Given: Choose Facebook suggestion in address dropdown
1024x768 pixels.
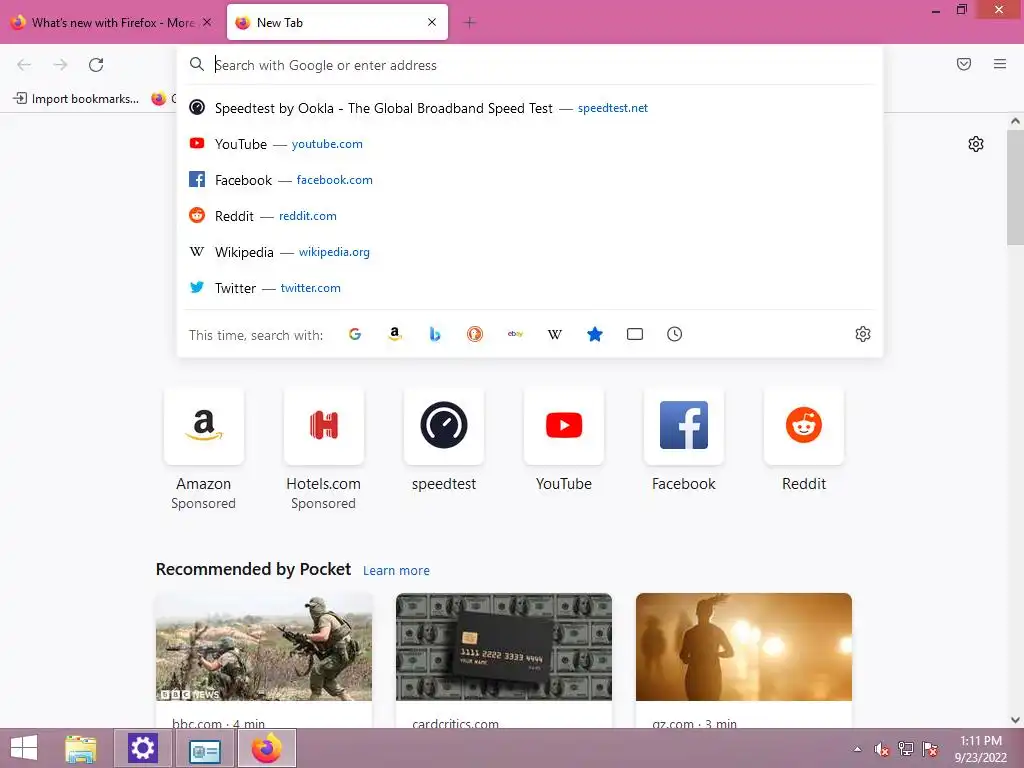Looking at the screenshot, I should click(530, 180).
